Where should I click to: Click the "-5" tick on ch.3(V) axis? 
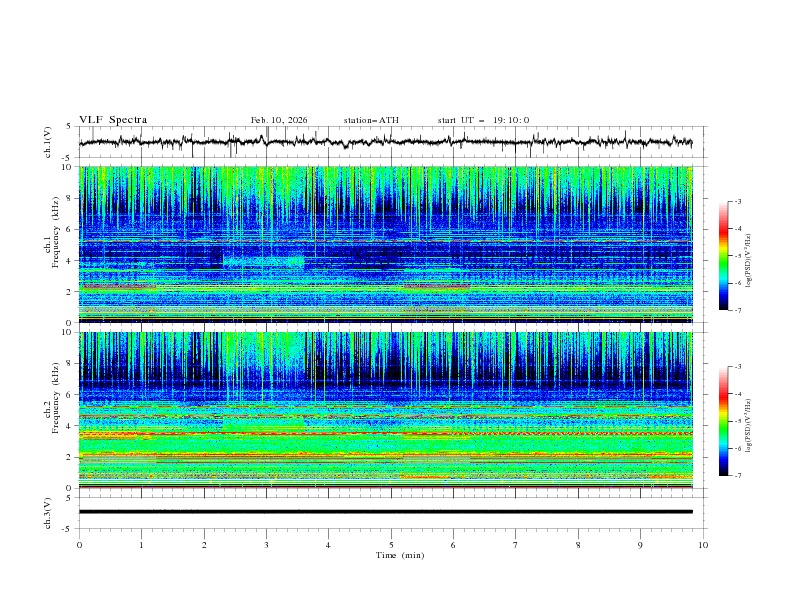[68, 529]
